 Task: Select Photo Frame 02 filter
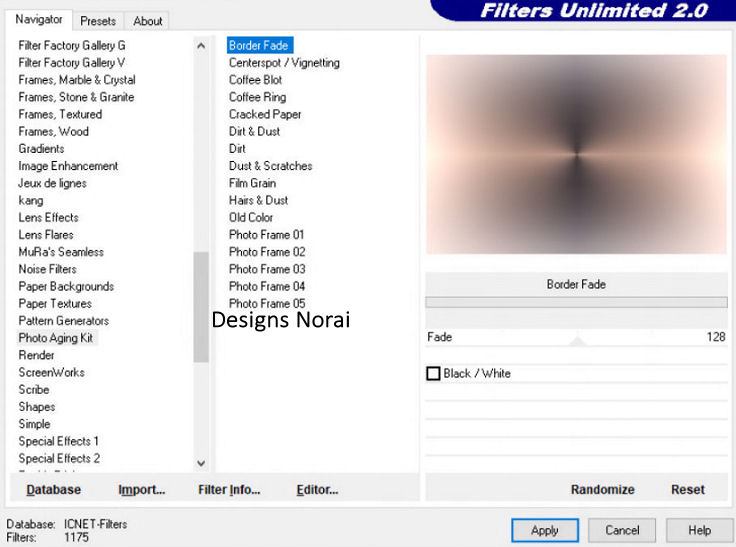click(x=267, y=252)
